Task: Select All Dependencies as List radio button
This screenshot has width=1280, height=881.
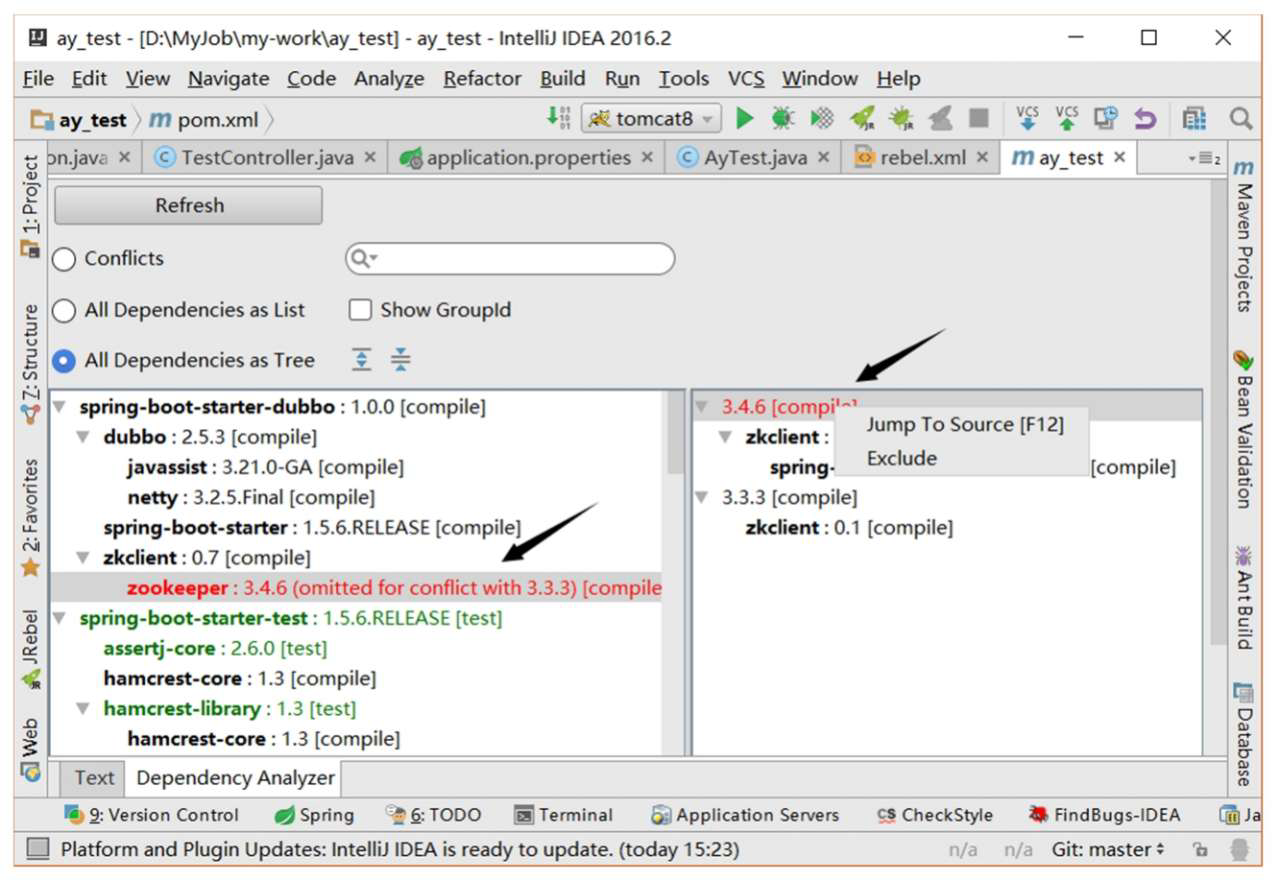Action: (64, 311)
